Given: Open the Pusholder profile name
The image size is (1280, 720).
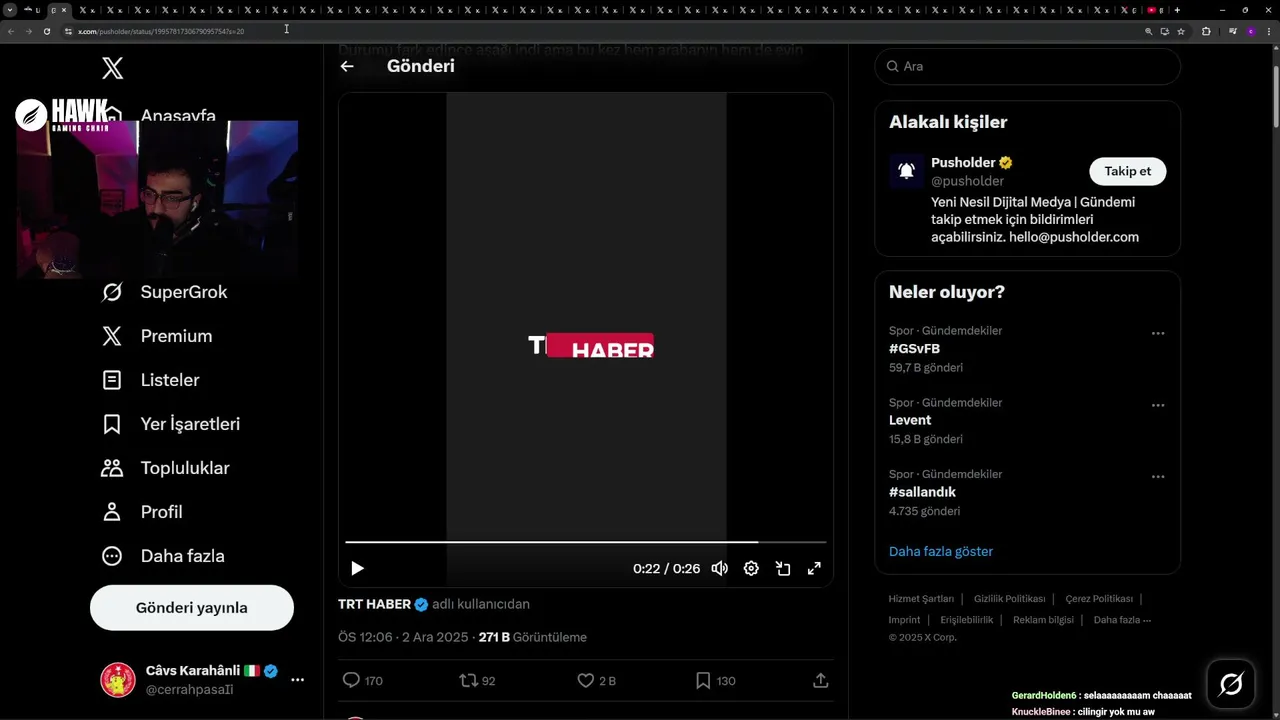Looking at the screenshot, I should (x=963, y=162).
